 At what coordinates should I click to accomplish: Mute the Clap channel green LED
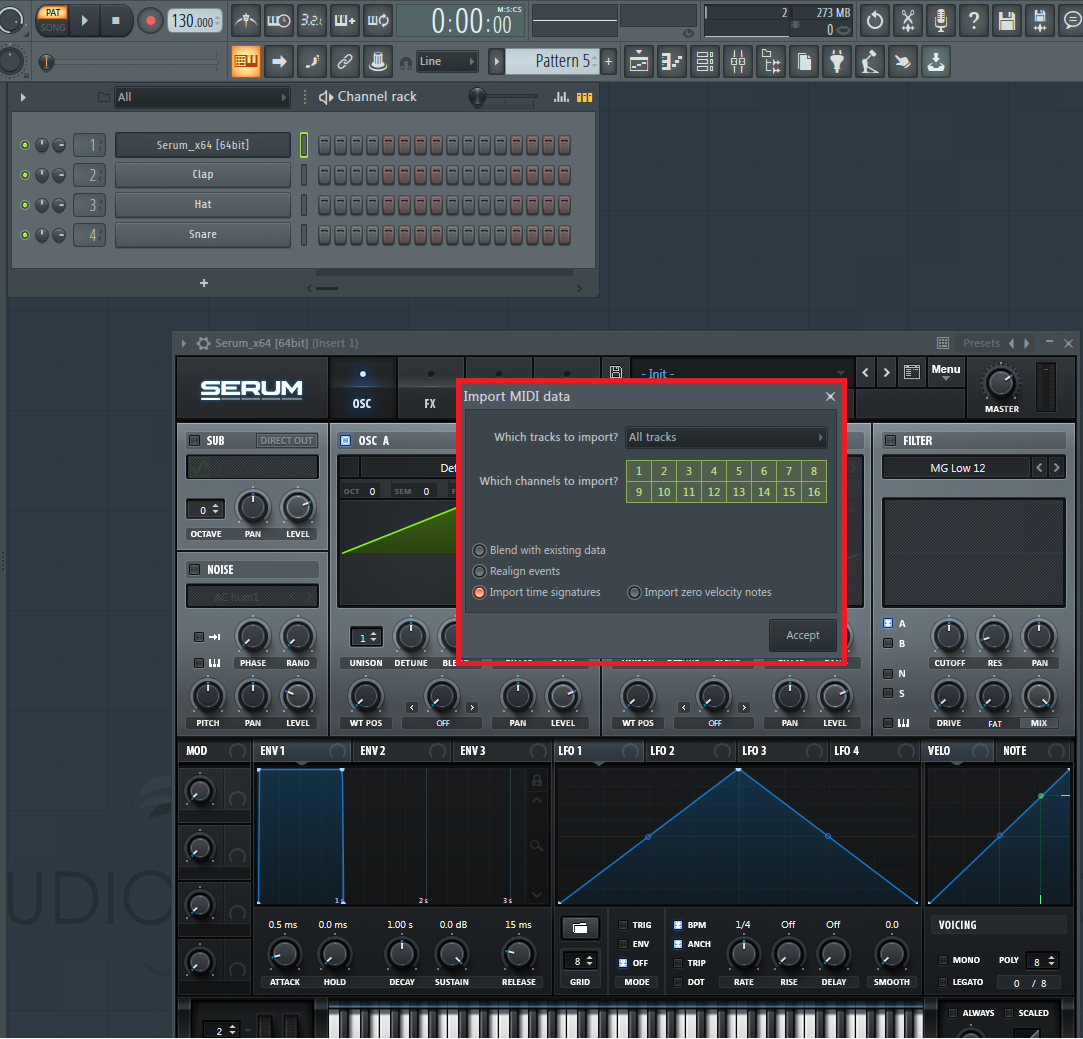point(25,175)
